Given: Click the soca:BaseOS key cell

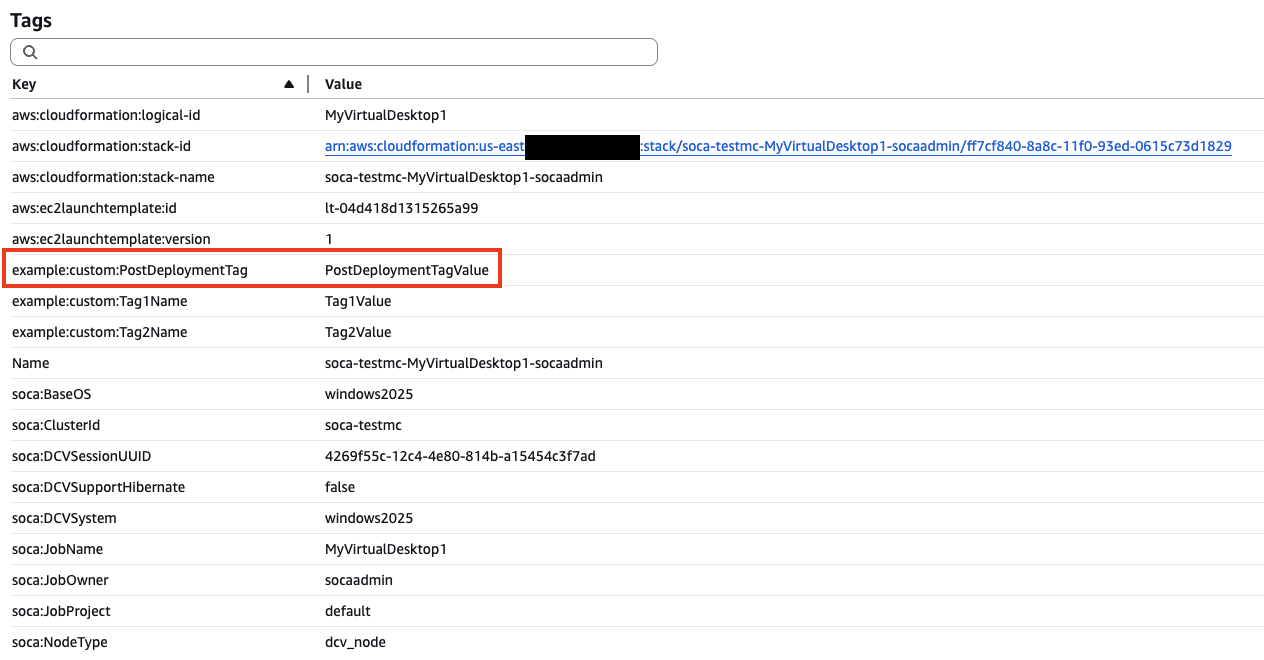Looking at the screenshot, I should (52, 394).
